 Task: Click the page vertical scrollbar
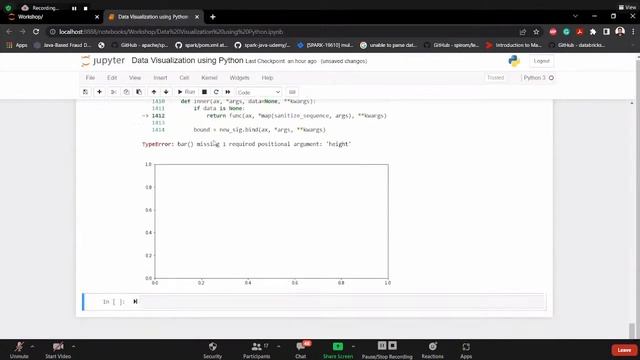click(632, 330)
